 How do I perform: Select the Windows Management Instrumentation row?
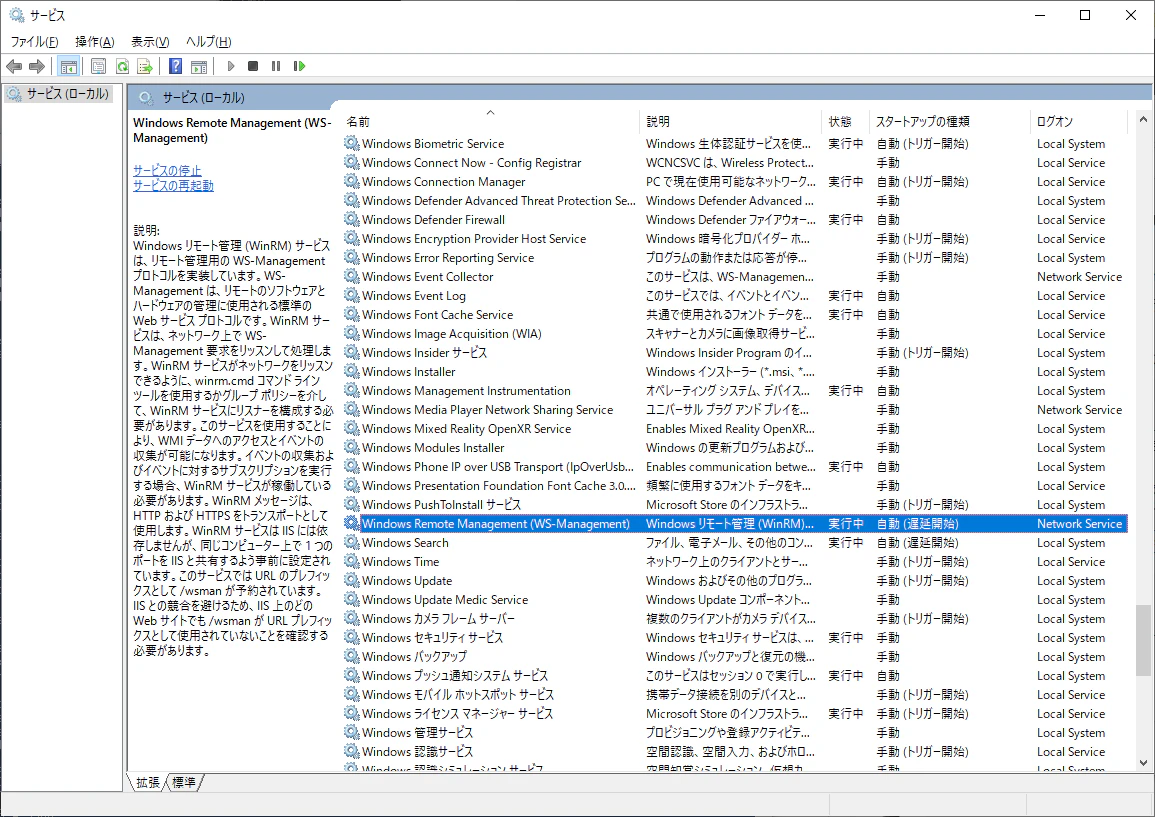pyautogui.click(x=735, y=391)
